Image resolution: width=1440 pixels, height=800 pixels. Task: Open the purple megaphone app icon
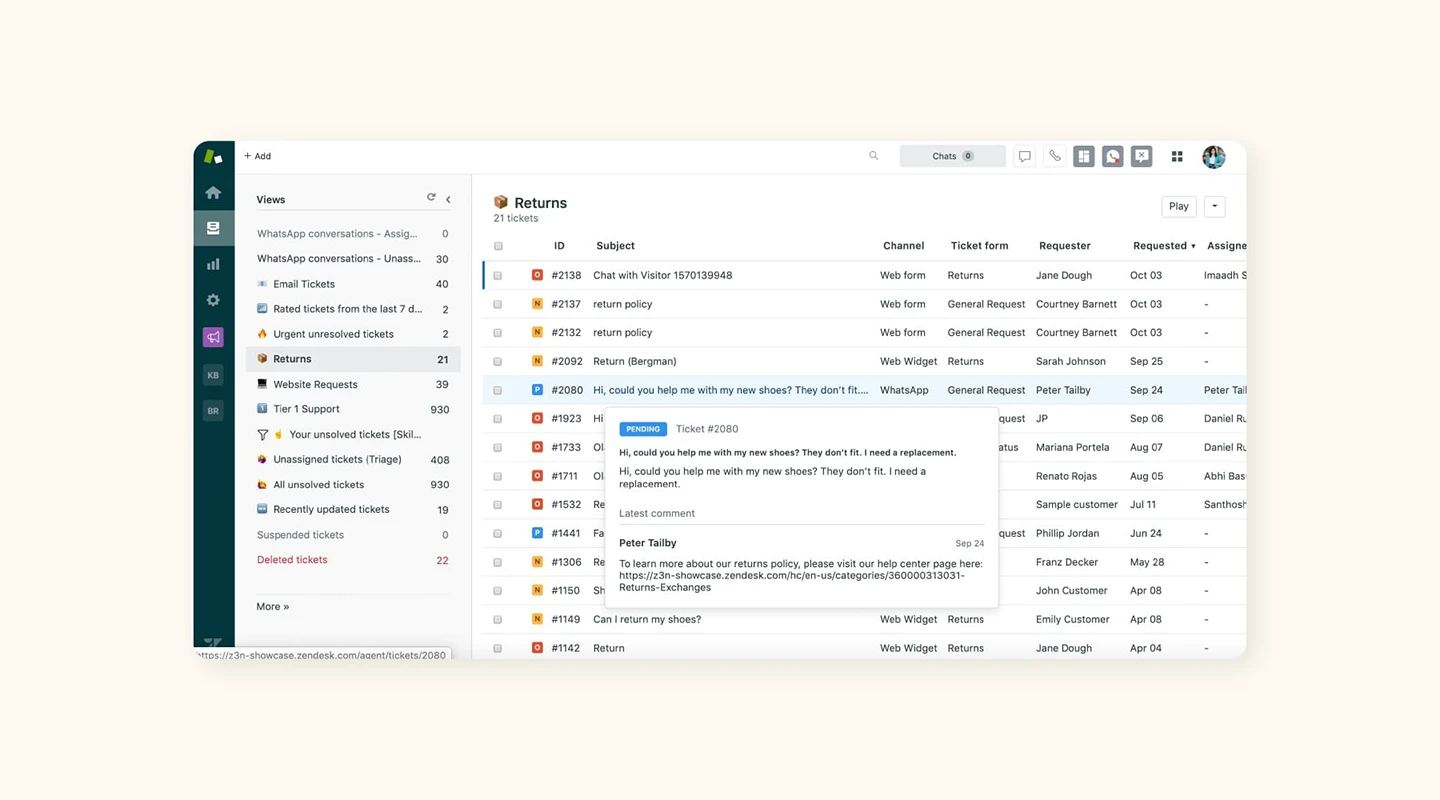[x=213, y=337]
